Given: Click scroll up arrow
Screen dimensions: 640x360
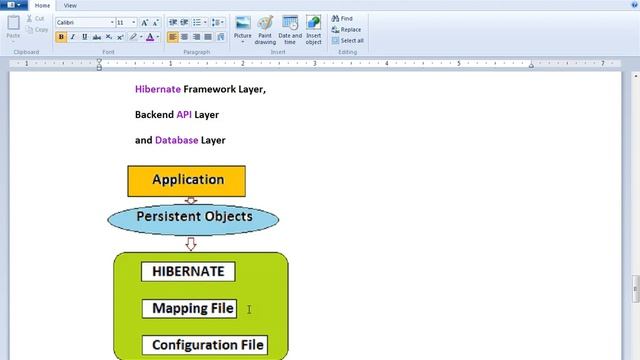Looking at the screenshot, I should (636, 76).
